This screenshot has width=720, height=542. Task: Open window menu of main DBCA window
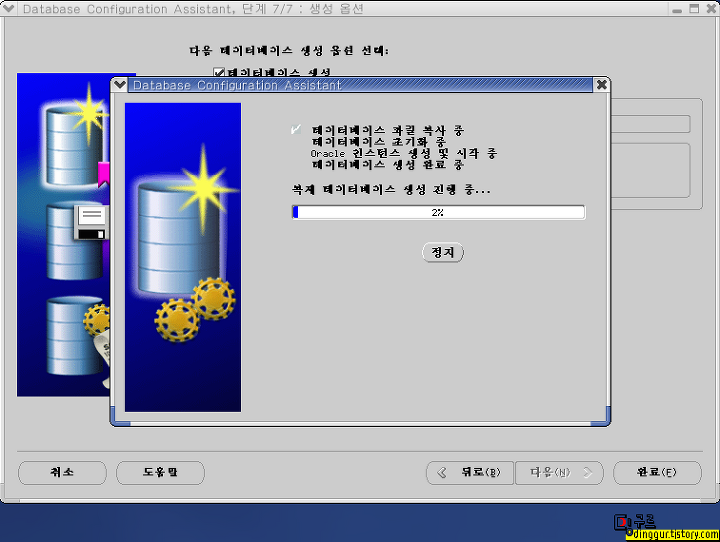pyautogui.click(x=8, y=8)
